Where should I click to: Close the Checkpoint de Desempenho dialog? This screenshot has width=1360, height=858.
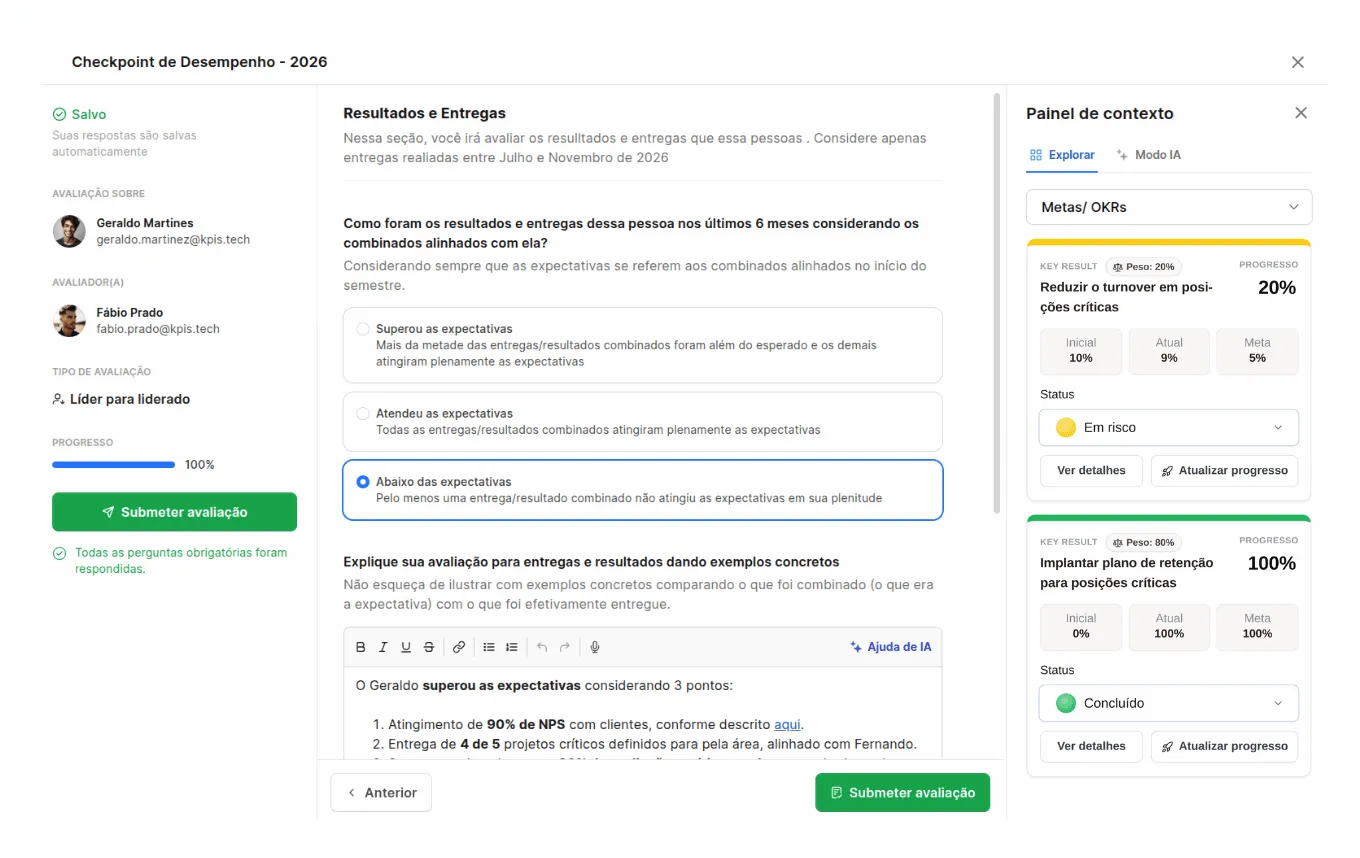[x=1298, y=62]
